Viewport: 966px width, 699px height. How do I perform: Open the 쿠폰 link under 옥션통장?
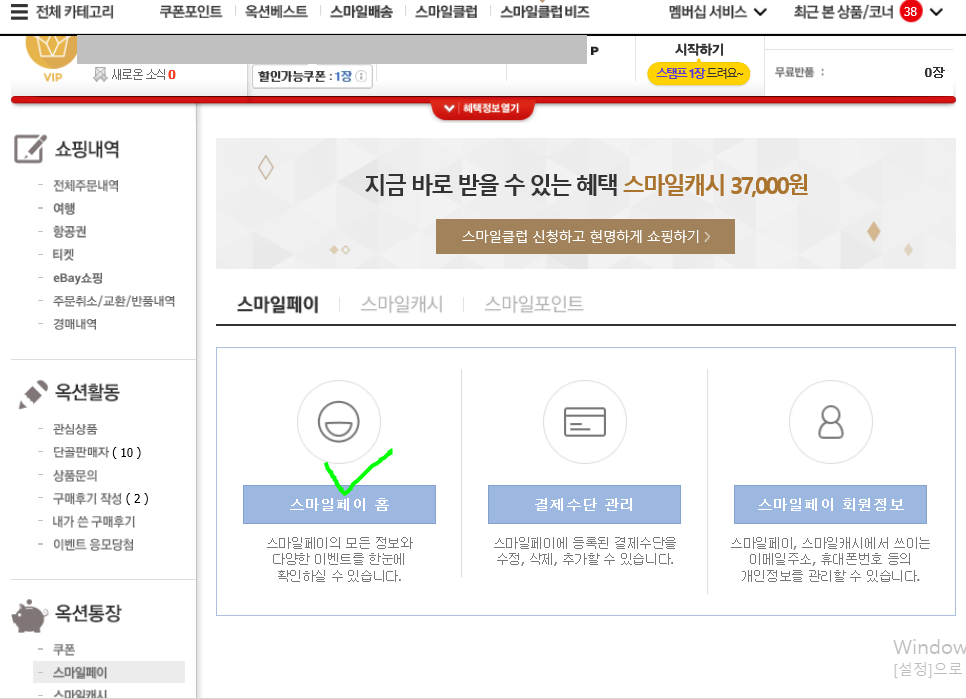(x=63, y=650)
